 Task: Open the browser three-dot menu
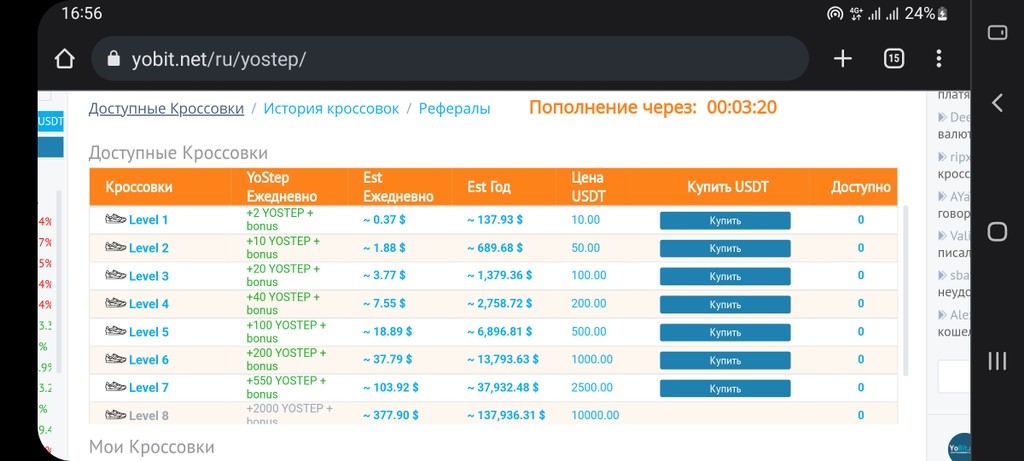pos(938,59)
